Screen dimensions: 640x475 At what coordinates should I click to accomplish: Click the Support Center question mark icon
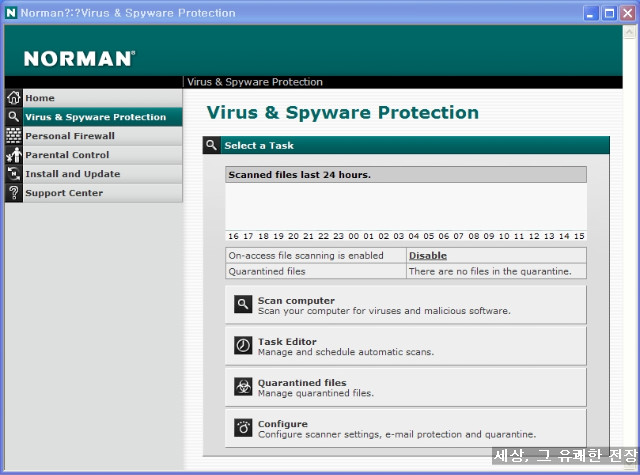[13, 193]
